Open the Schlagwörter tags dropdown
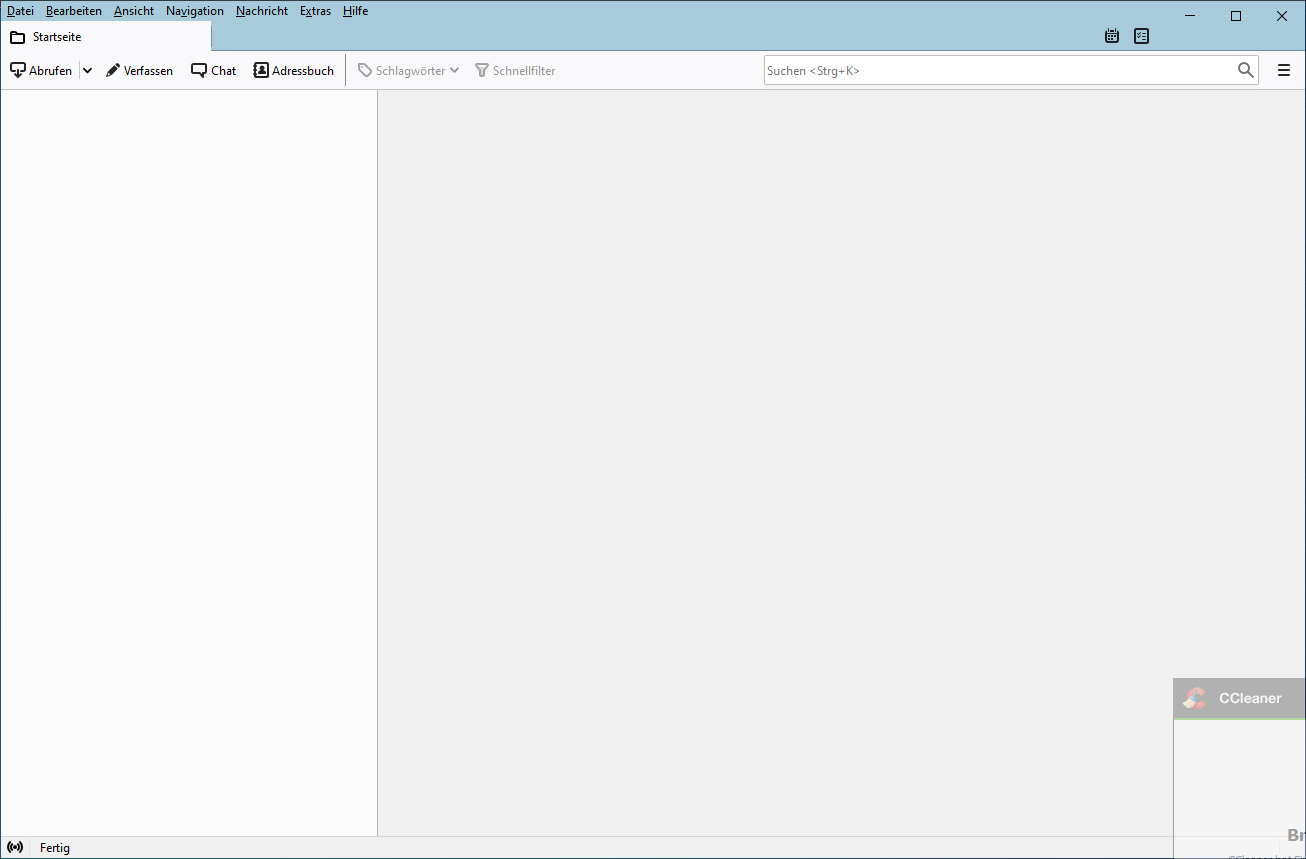 409,71
